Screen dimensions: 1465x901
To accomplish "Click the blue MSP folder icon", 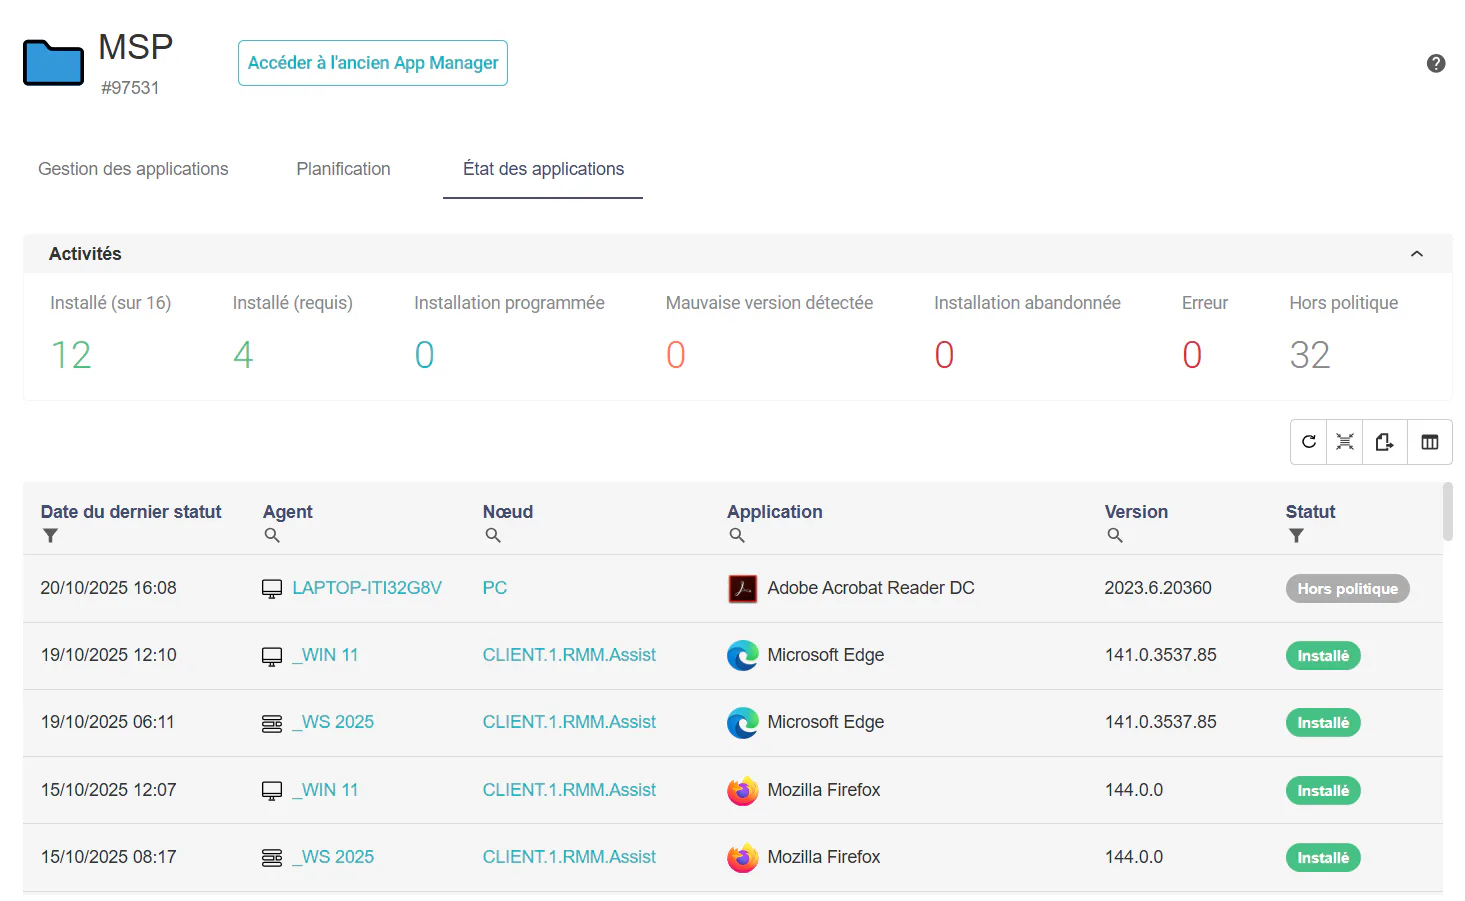I will (x=53, y=63).
